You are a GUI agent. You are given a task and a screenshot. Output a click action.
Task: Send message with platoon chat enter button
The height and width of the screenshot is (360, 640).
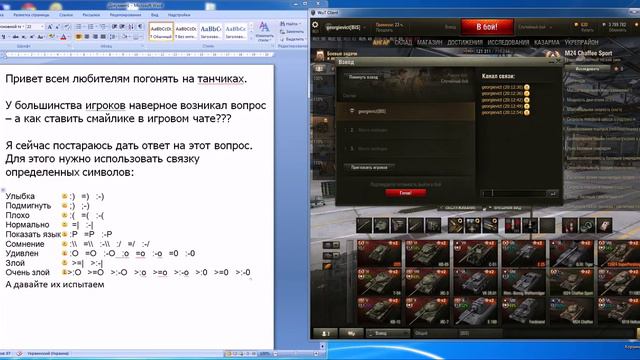[x=553, y=193]
